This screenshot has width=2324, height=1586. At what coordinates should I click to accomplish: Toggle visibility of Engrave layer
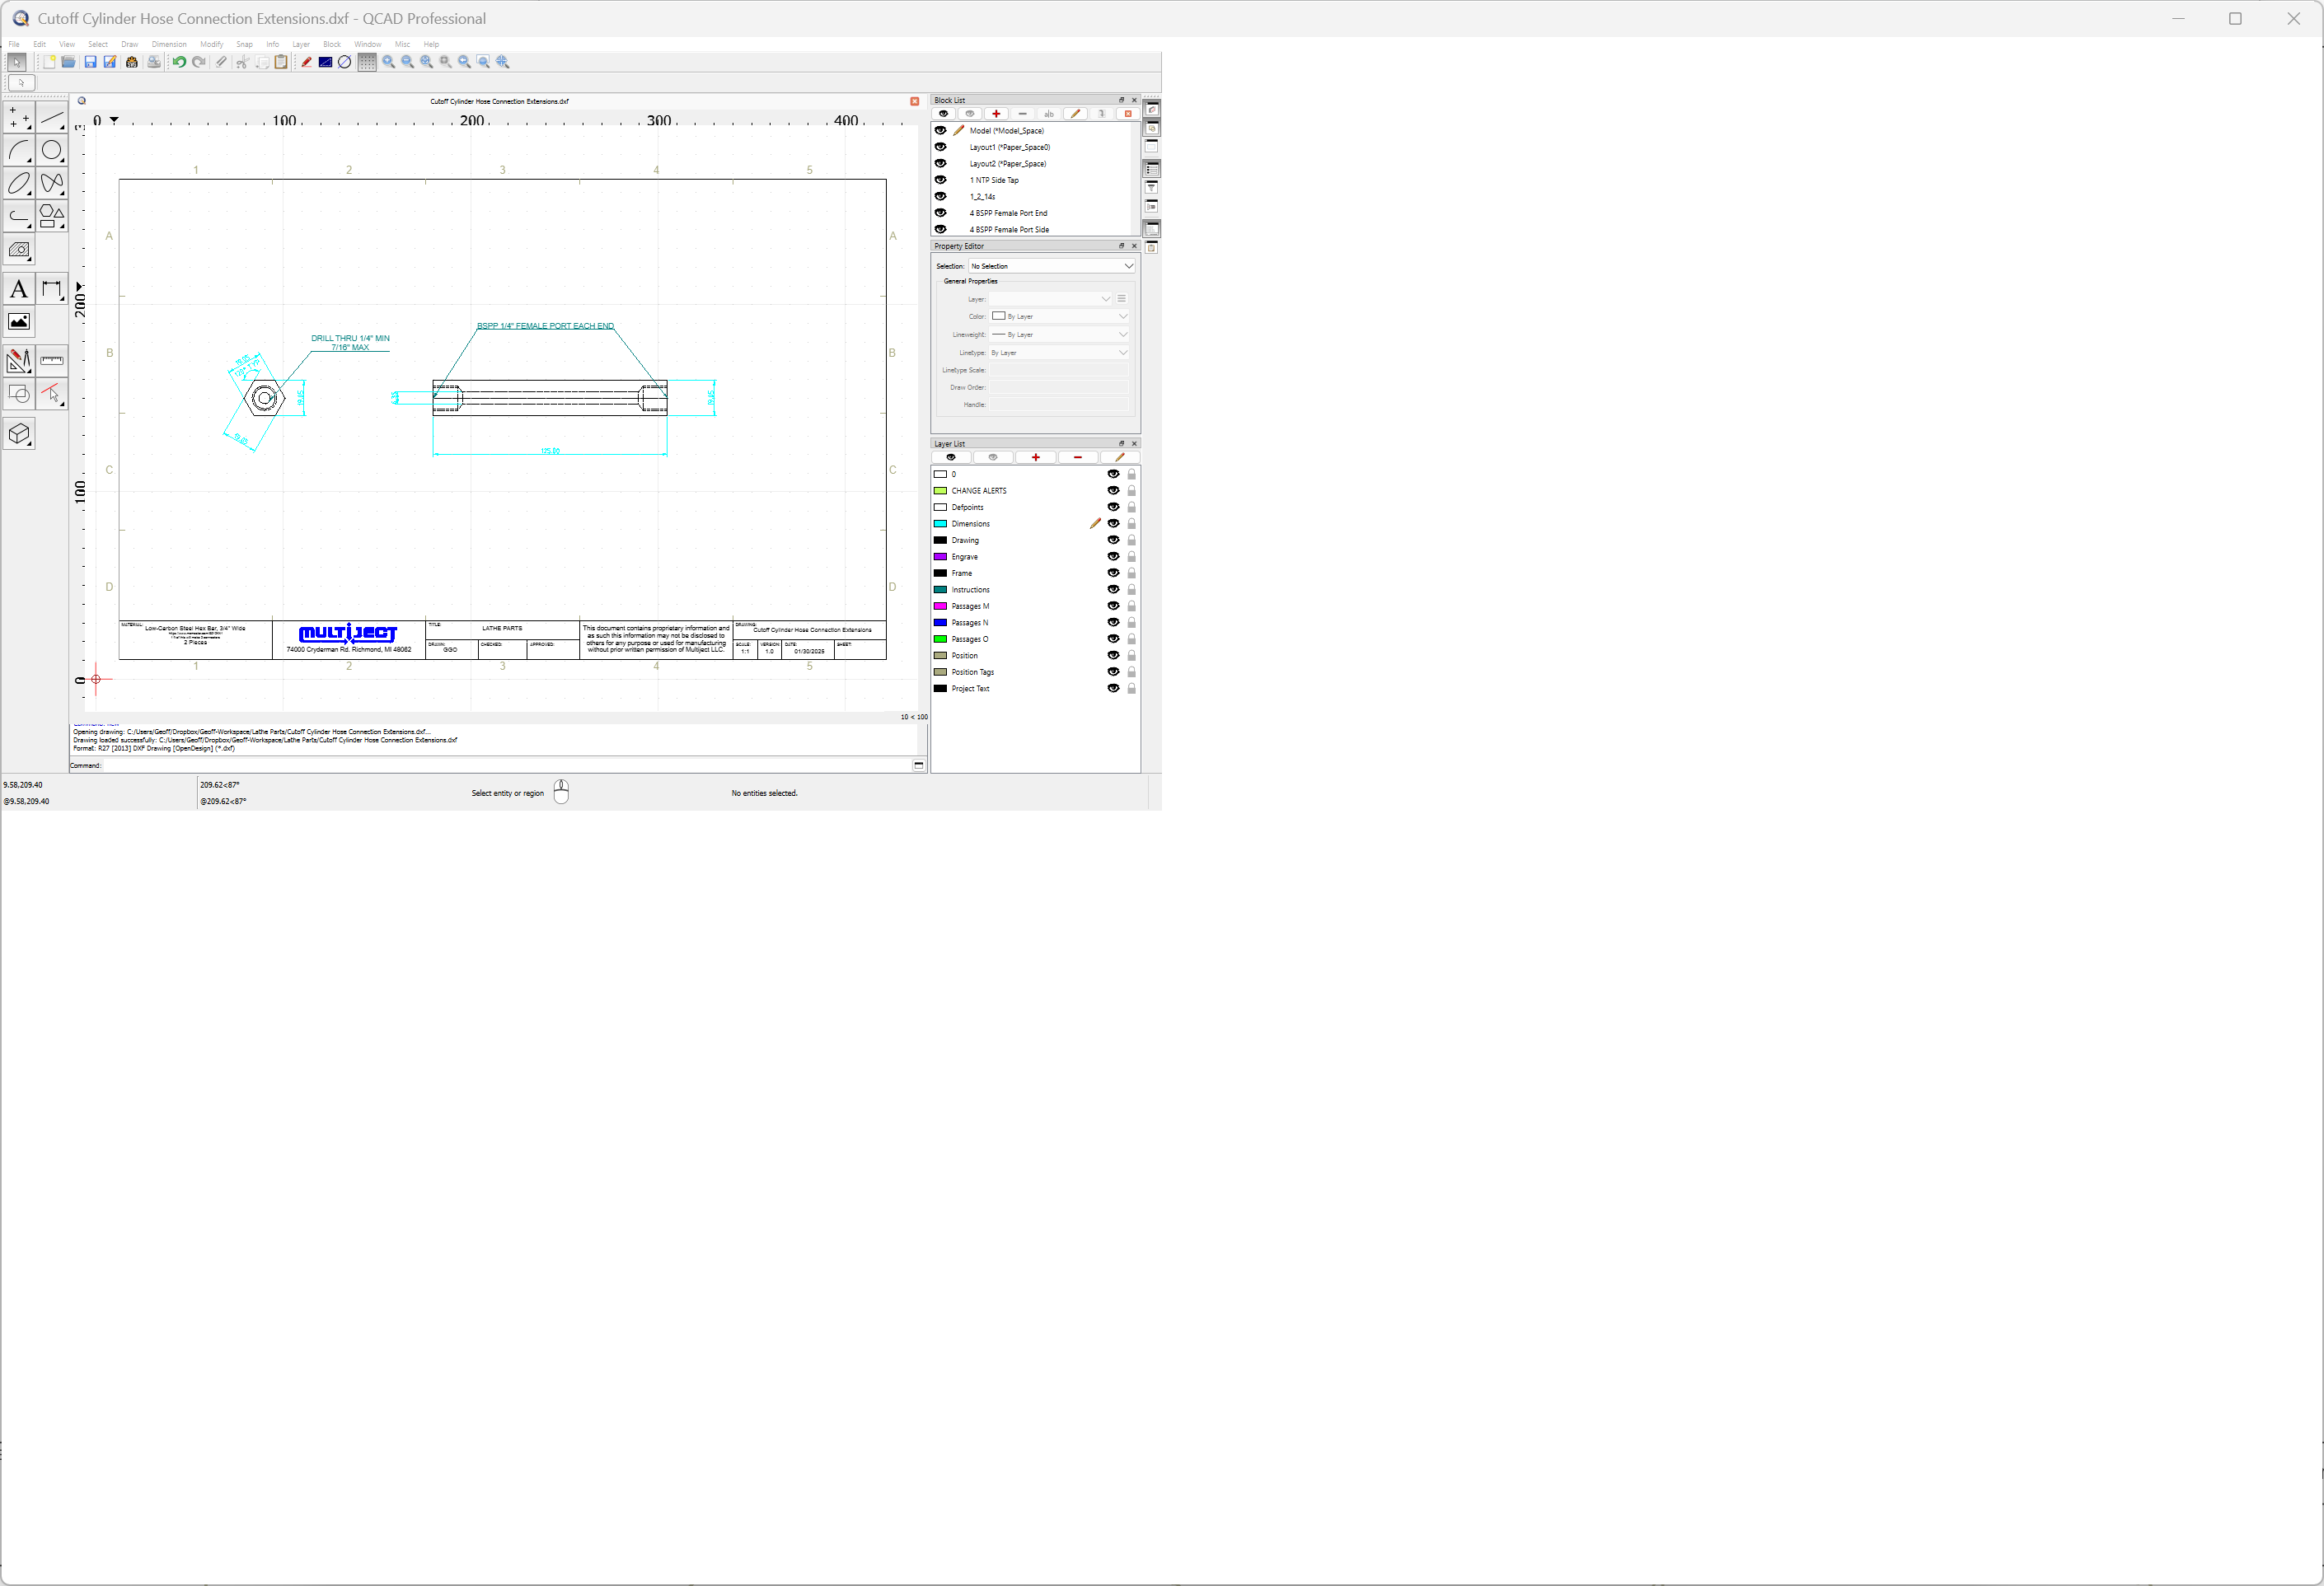(1113, 557)
